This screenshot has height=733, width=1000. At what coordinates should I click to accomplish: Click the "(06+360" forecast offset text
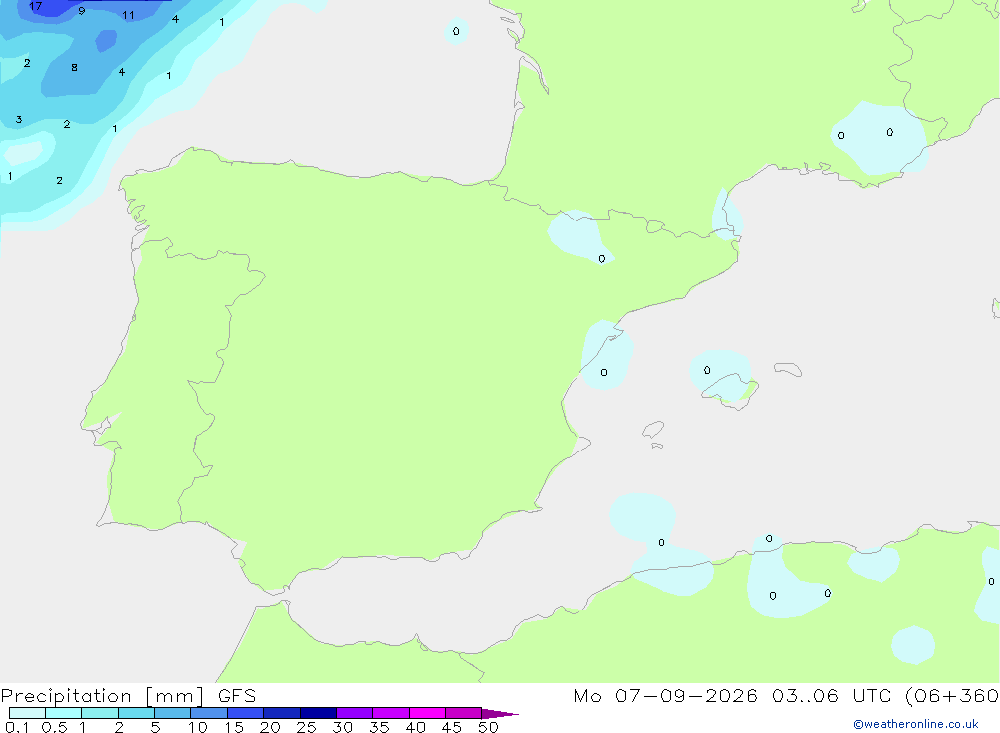[x=952, y=696]
